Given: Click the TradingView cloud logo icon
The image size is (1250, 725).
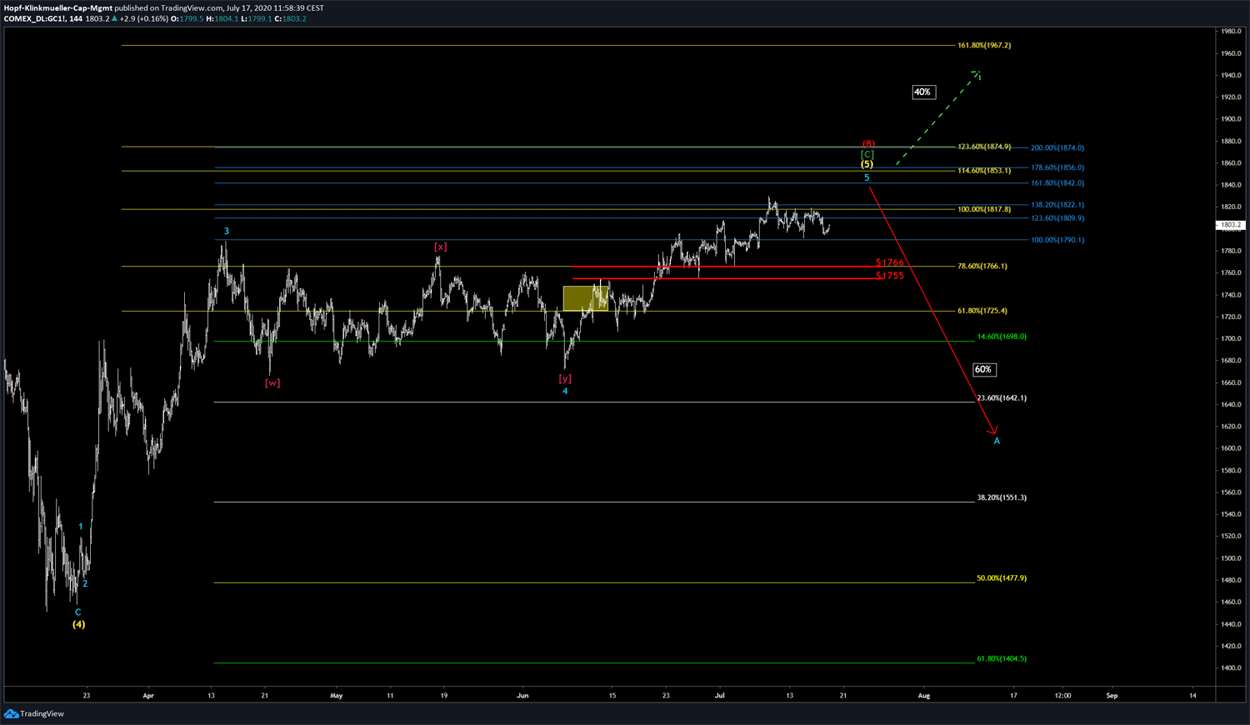Looking at the screenshot, I should pos(14,713).
